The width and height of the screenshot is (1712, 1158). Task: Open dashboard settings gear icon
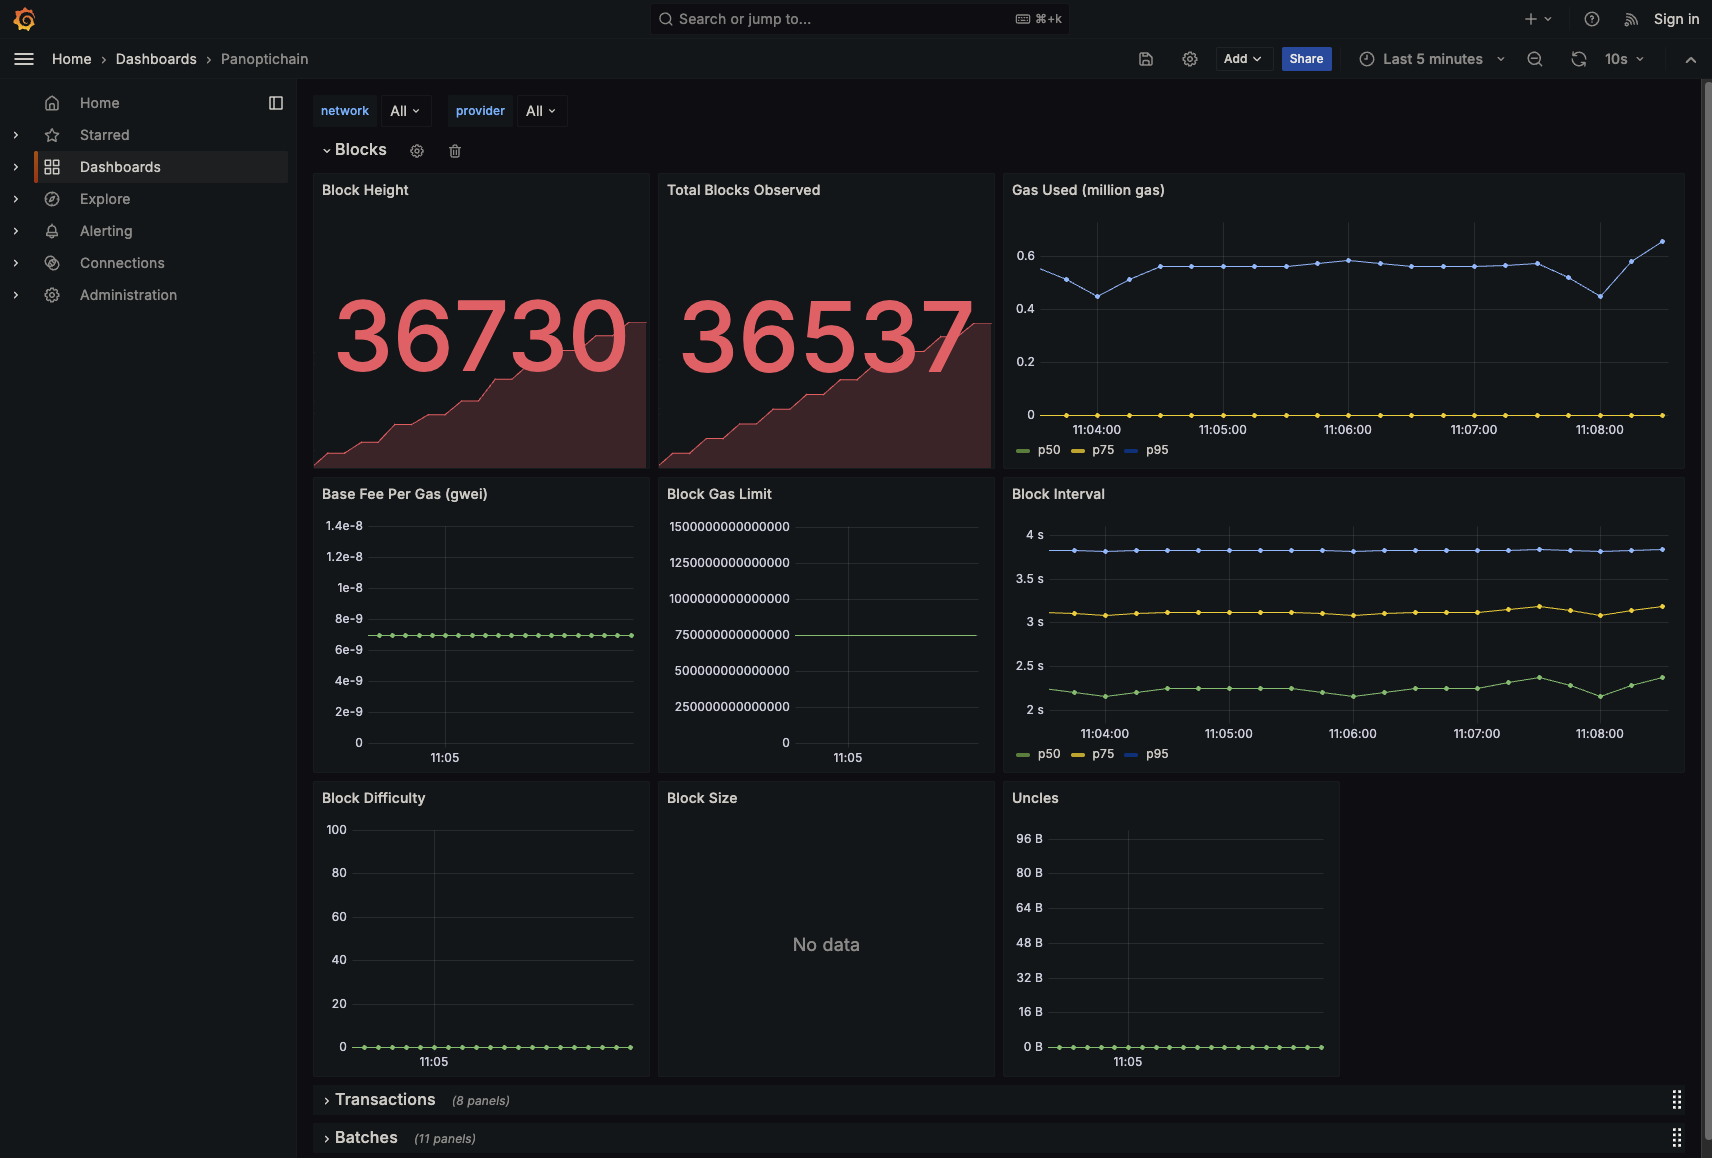pyautogui.click(x=1190, y=59)
